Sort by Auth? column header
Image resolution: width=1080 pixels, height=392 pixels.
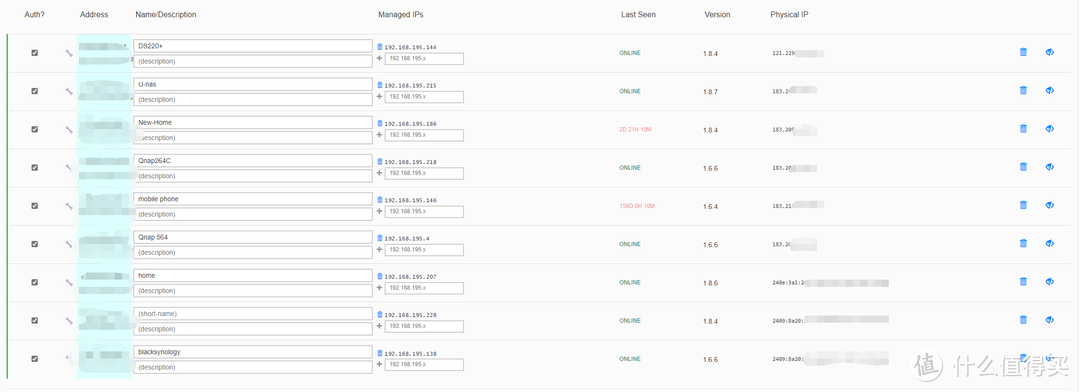coord(34,14)
